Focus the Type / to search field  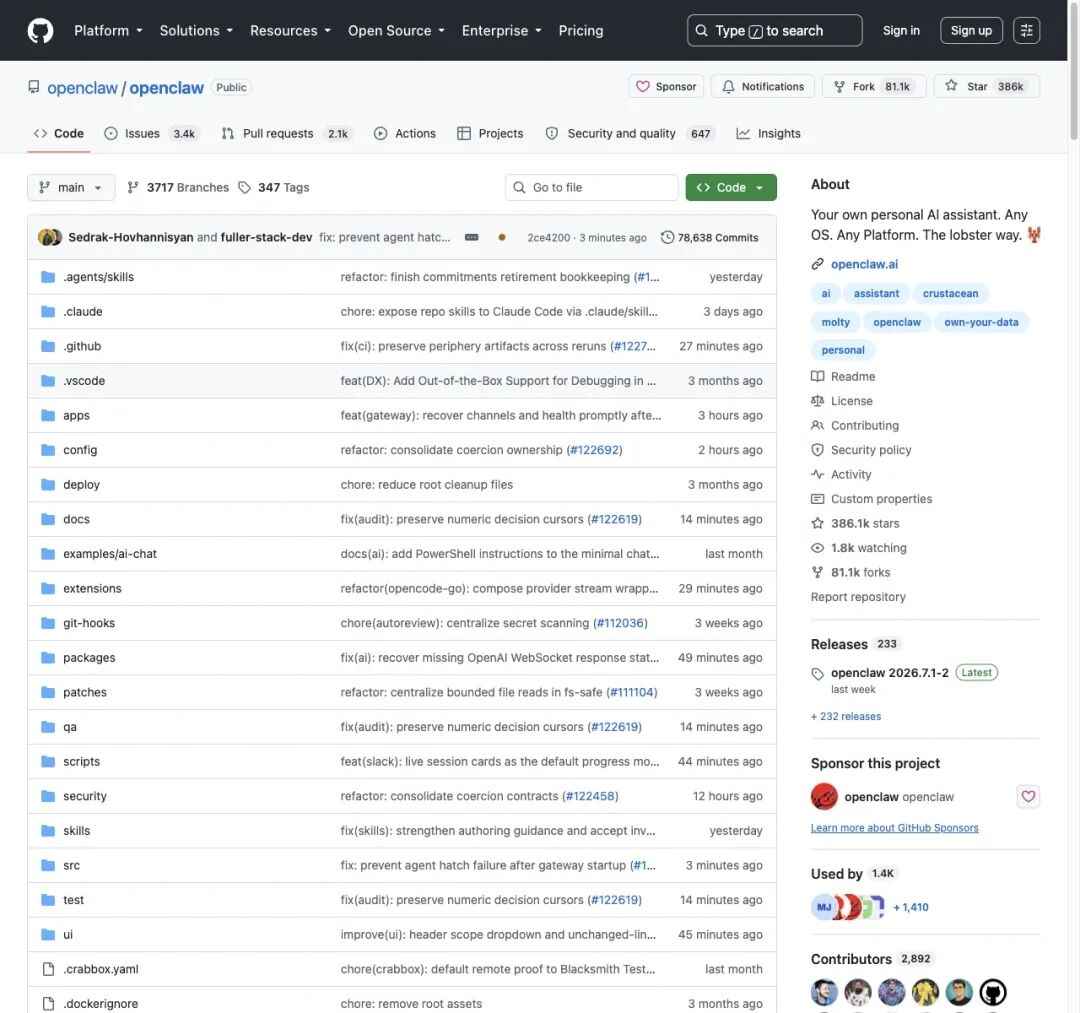tap(774, 30)
